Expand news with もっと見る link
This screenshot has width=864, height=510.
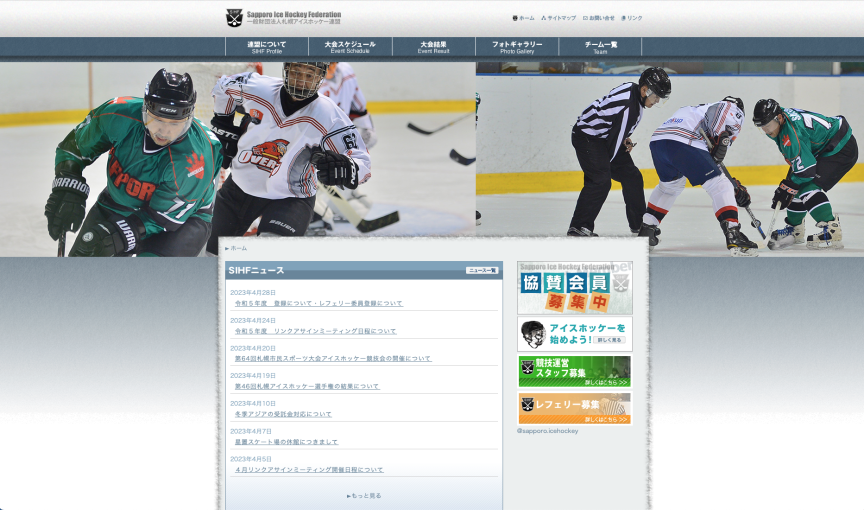pos(364,495)
